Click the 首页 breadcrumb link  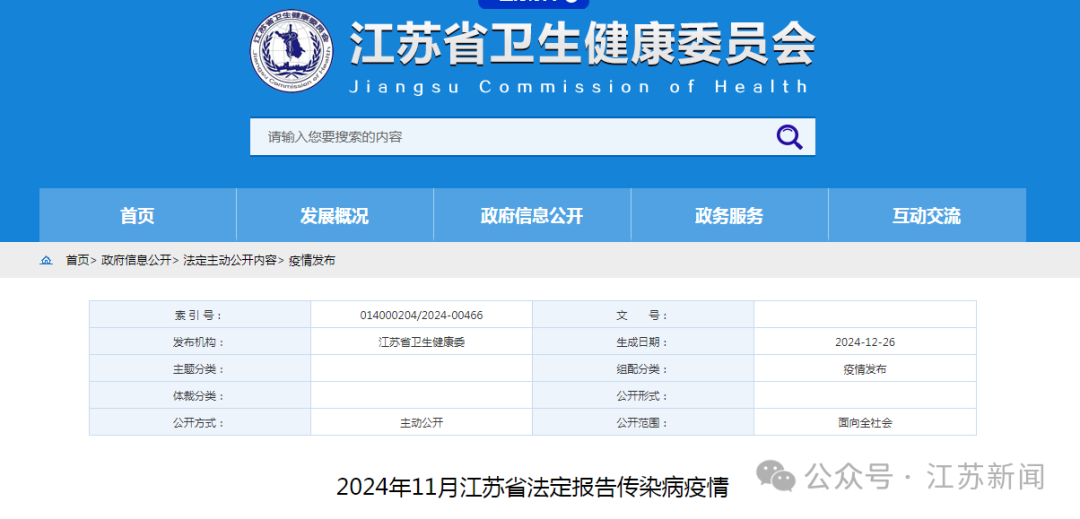[x=77, y=260]
